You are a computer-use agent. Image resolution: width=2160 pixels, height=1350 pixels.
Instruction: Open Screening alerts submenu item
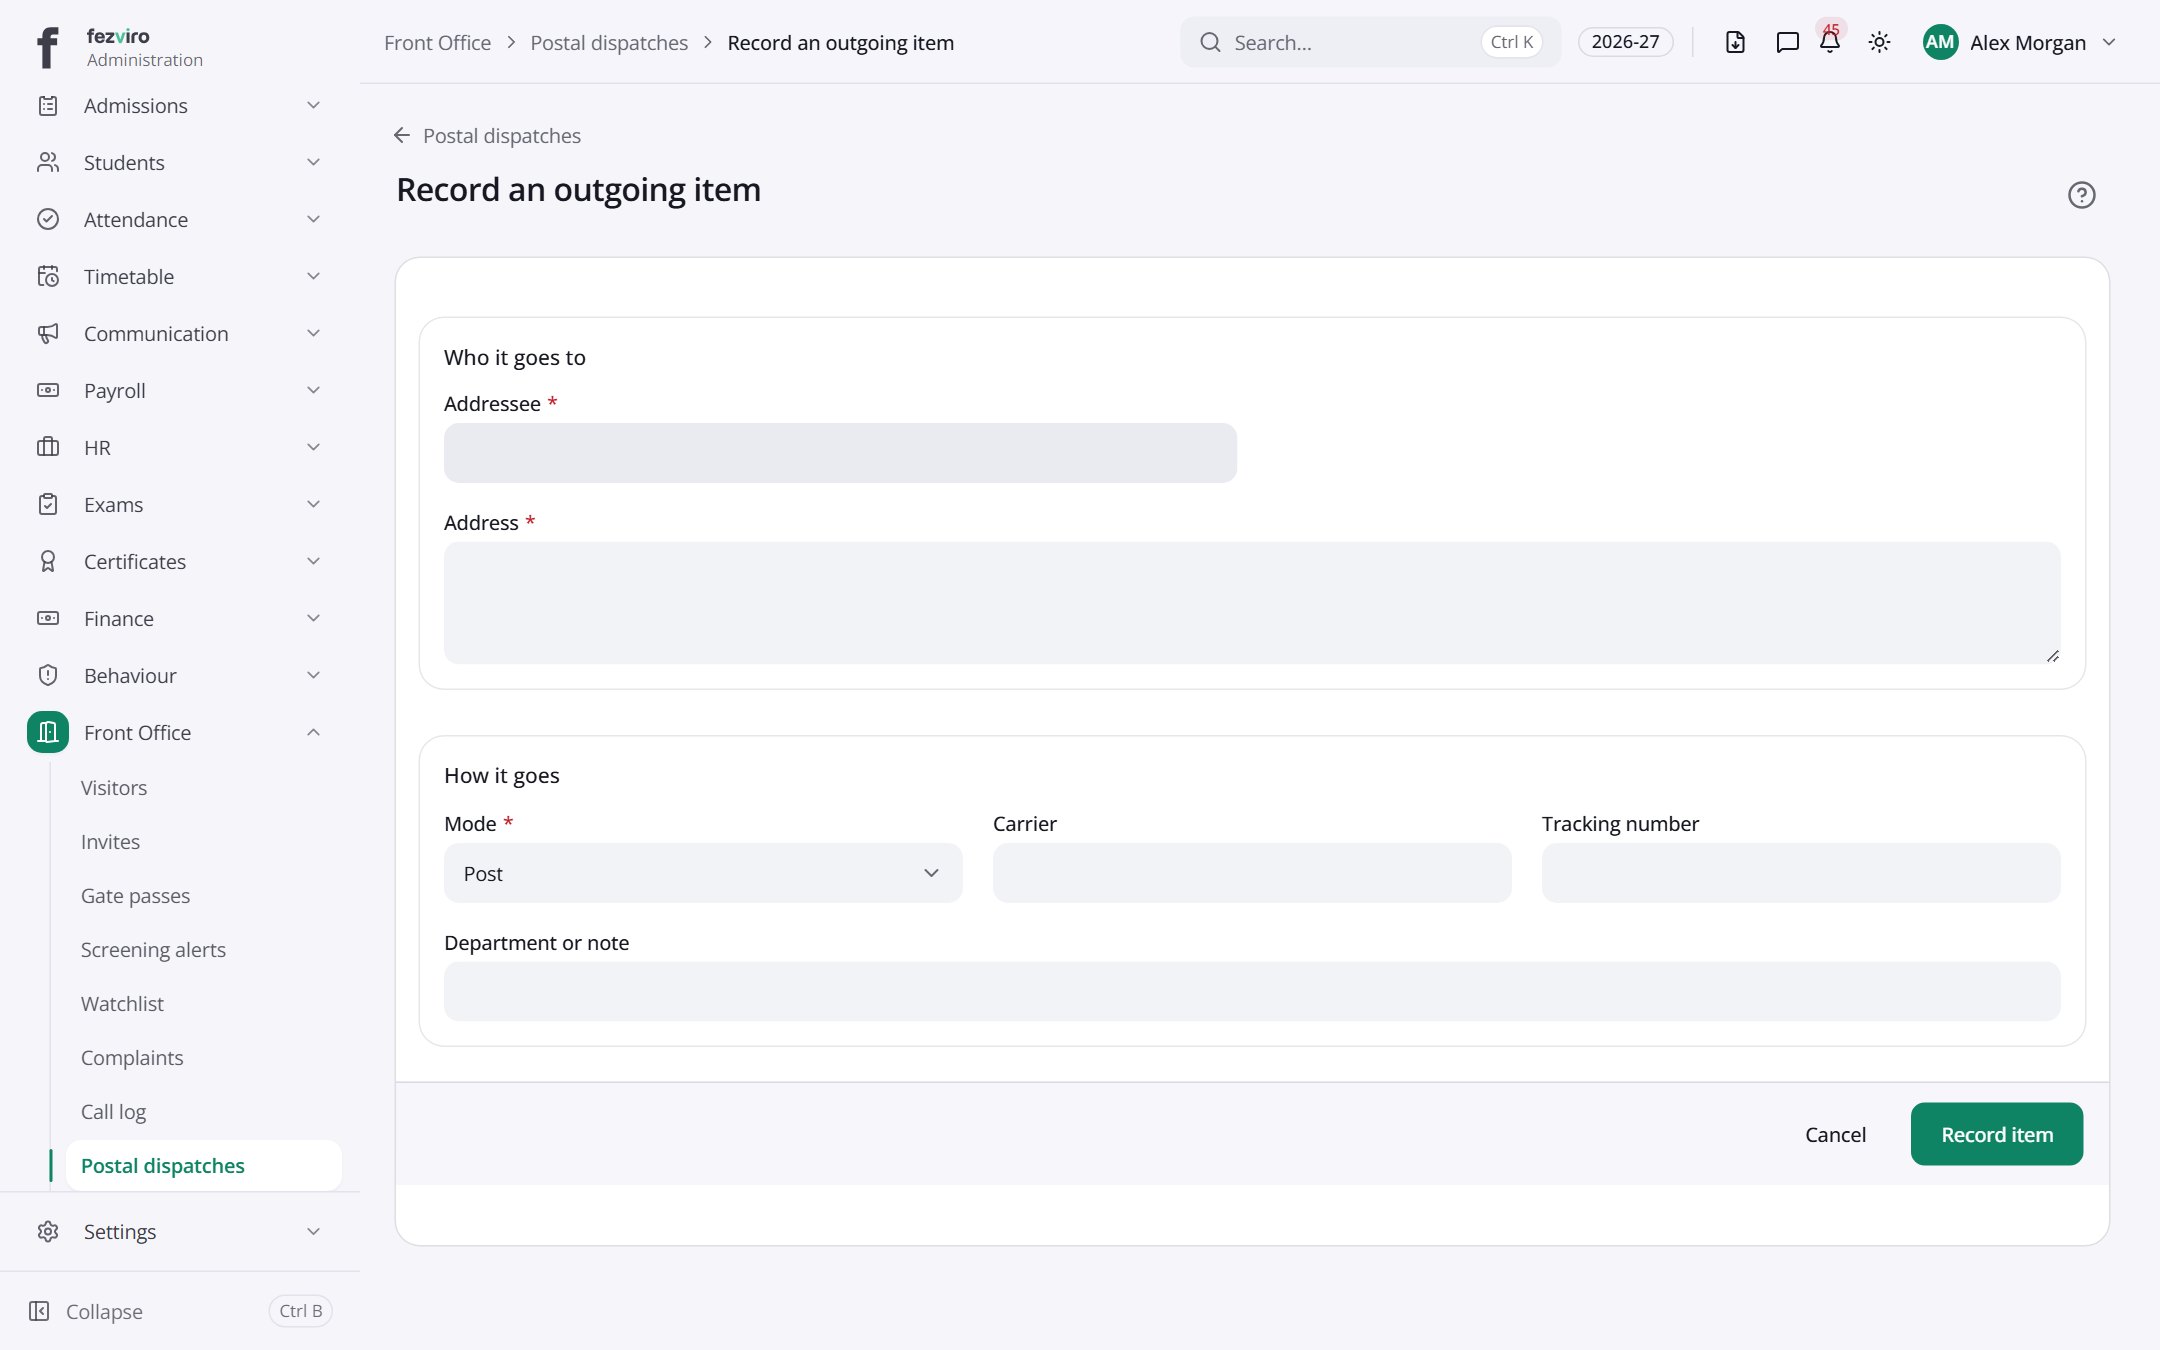(x=153, y=949)
